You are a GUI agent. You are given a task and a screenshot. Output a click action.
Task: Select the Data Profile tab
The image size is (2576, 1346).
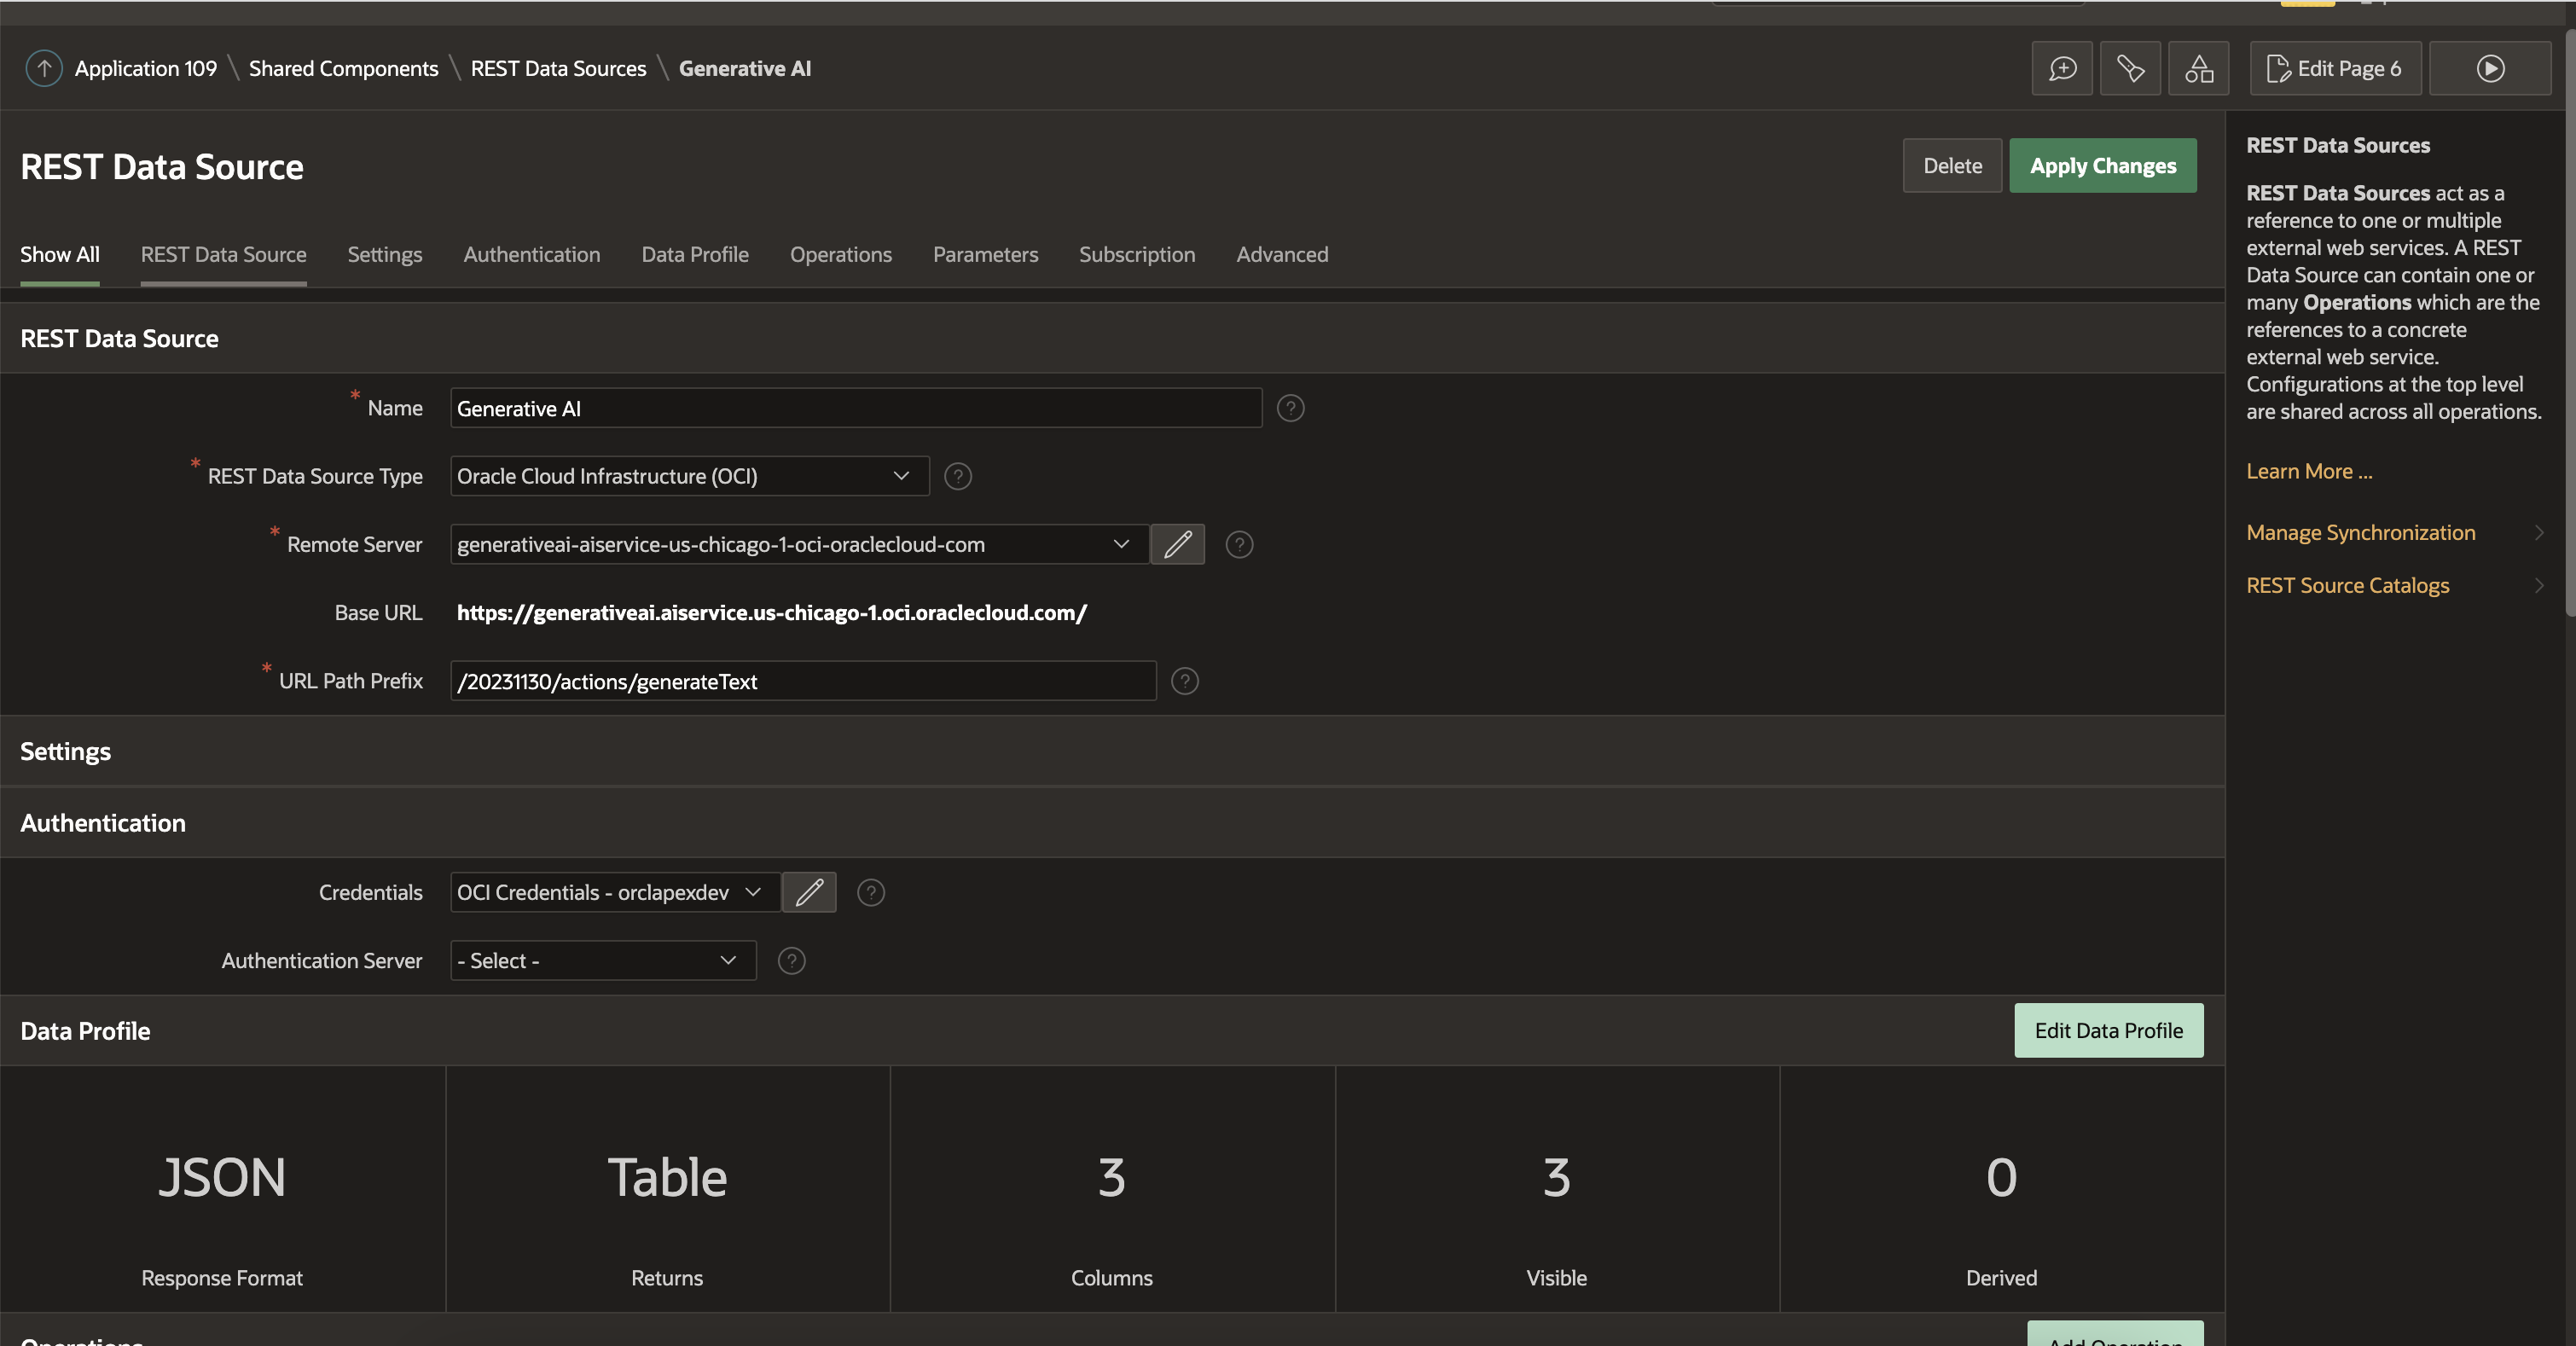tap(694, 254)
